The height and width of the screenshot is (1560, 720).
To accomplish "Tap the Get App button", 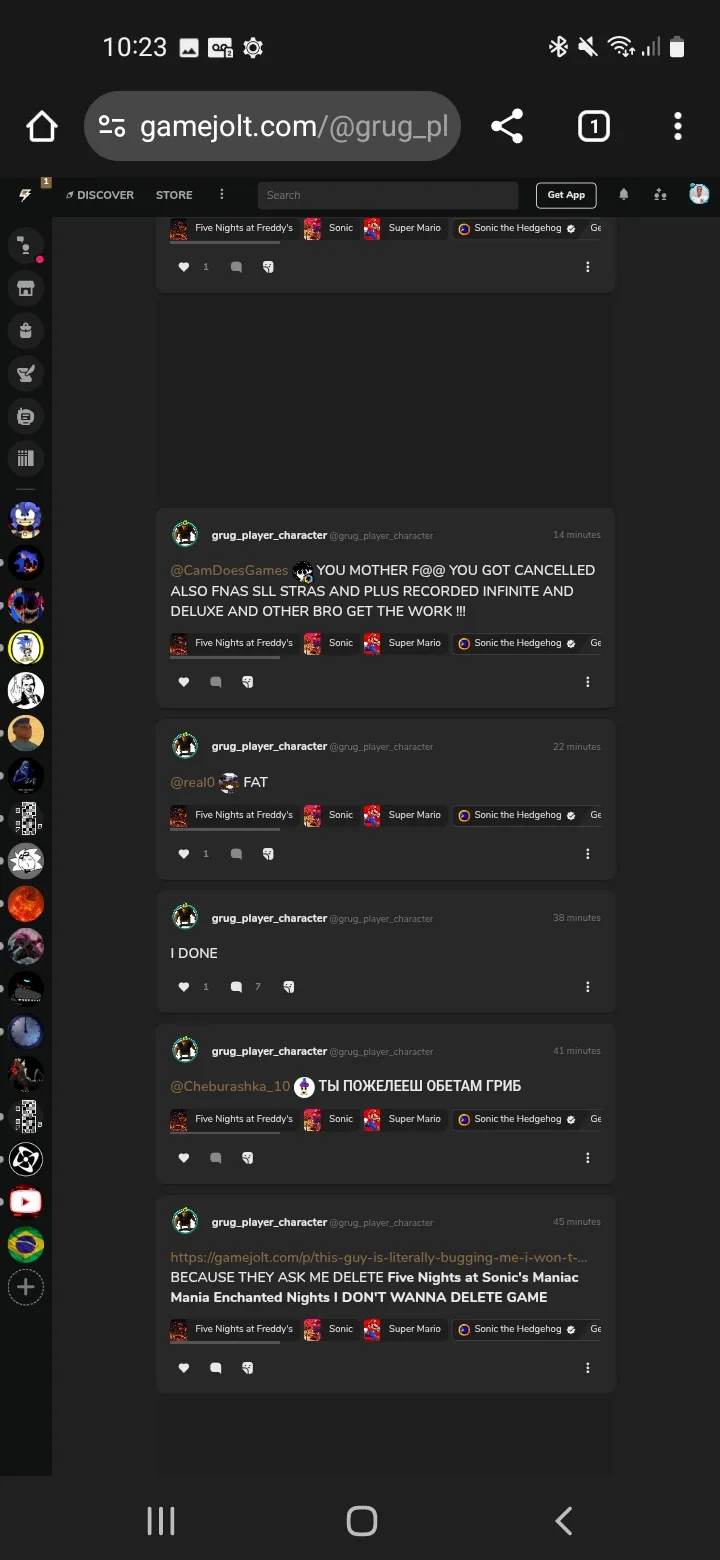I will pos(566,195).
